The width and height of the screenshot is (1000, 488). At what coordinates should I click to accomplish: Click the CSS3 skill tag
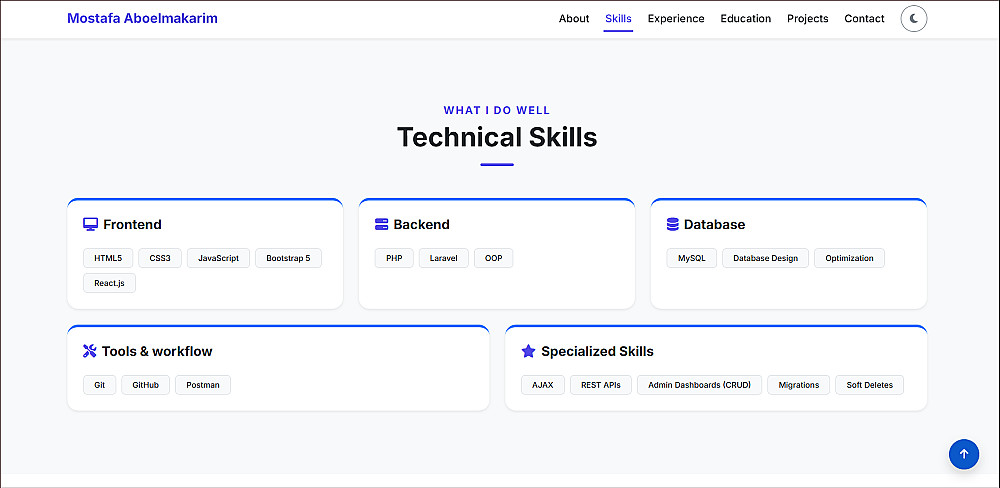point(160,258)
